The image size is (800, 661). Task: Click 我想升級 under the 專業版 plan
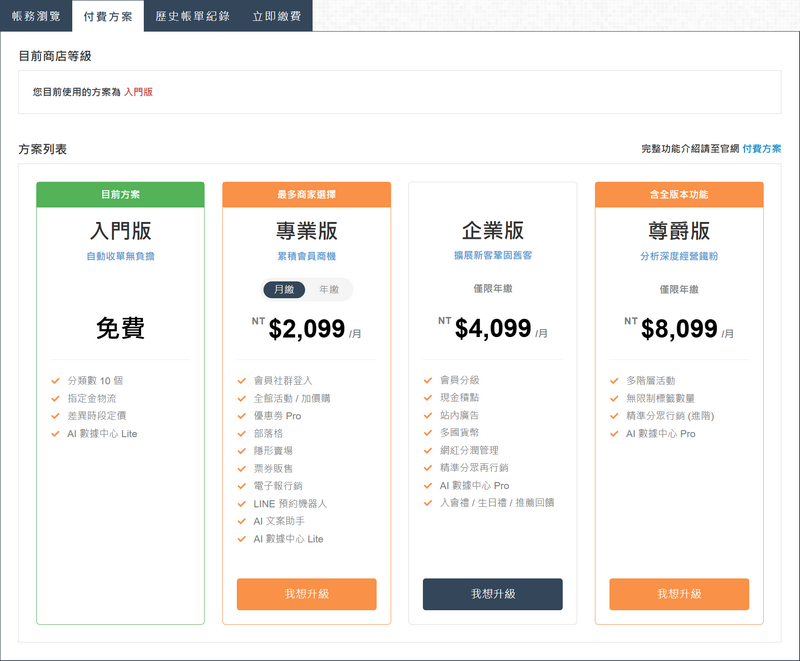[x=306, y=594]
